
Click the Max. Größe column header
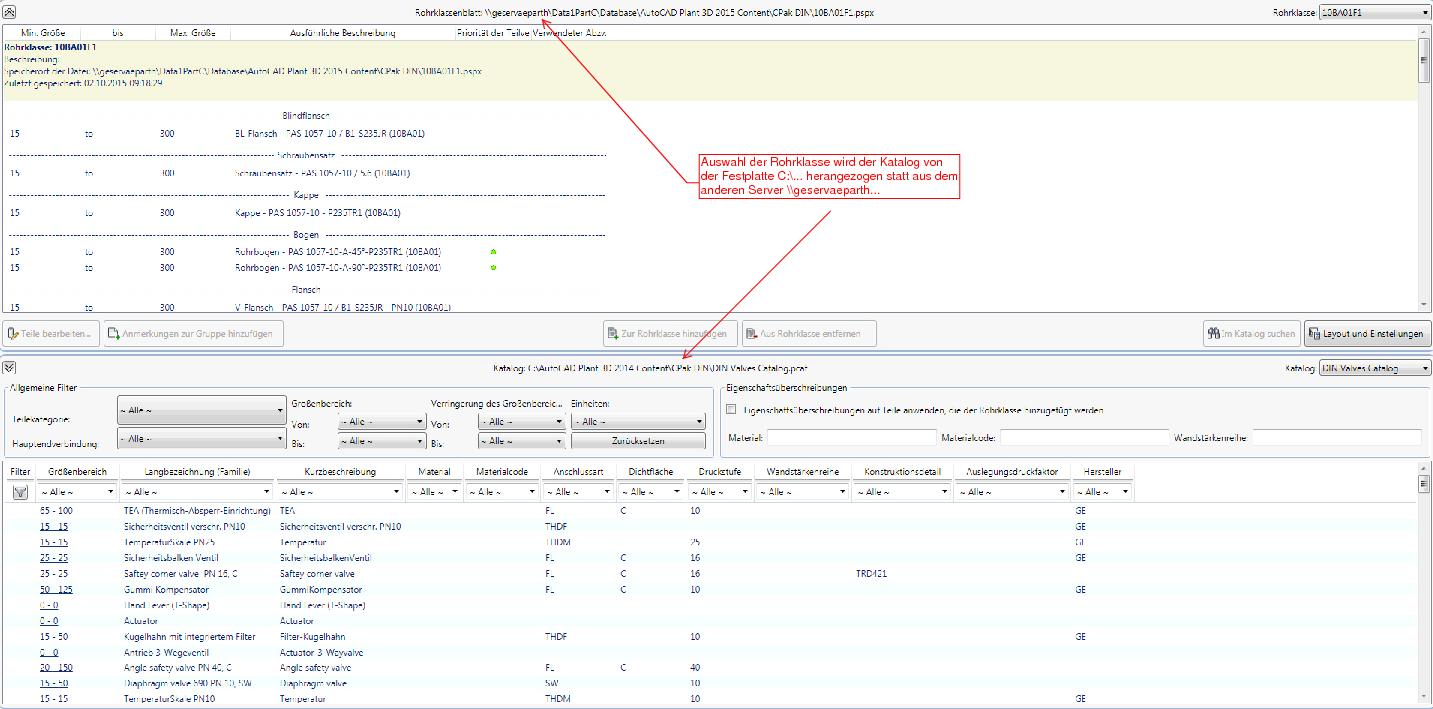(194, 33)
